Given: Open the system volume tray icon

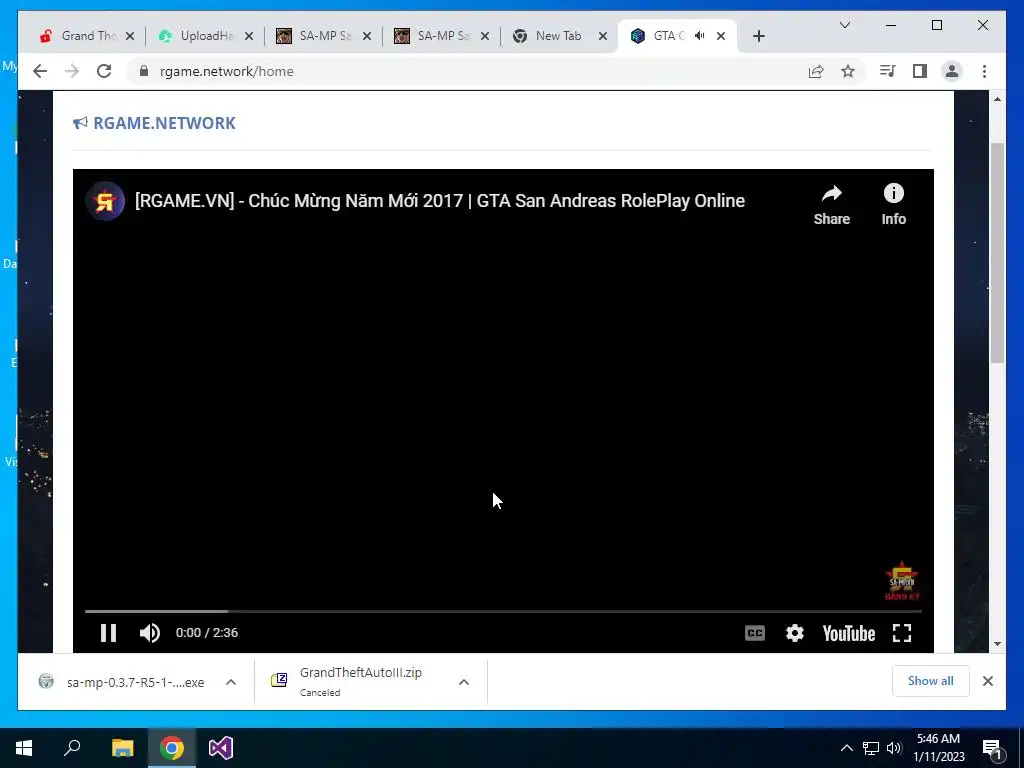Looking at the screenshot, I should (x=894, y=748).
